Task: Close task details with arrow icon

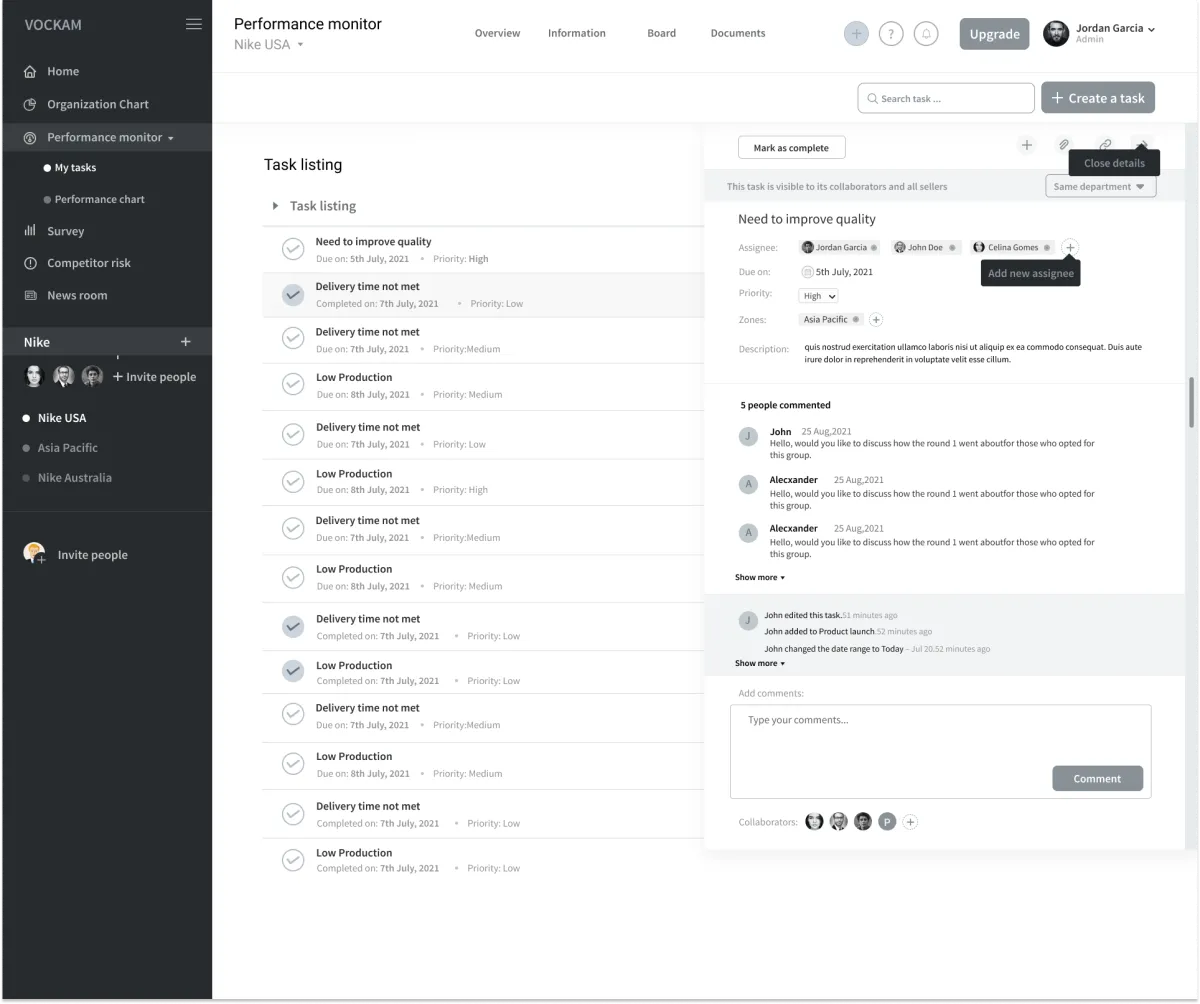Action: point(1141,144)
